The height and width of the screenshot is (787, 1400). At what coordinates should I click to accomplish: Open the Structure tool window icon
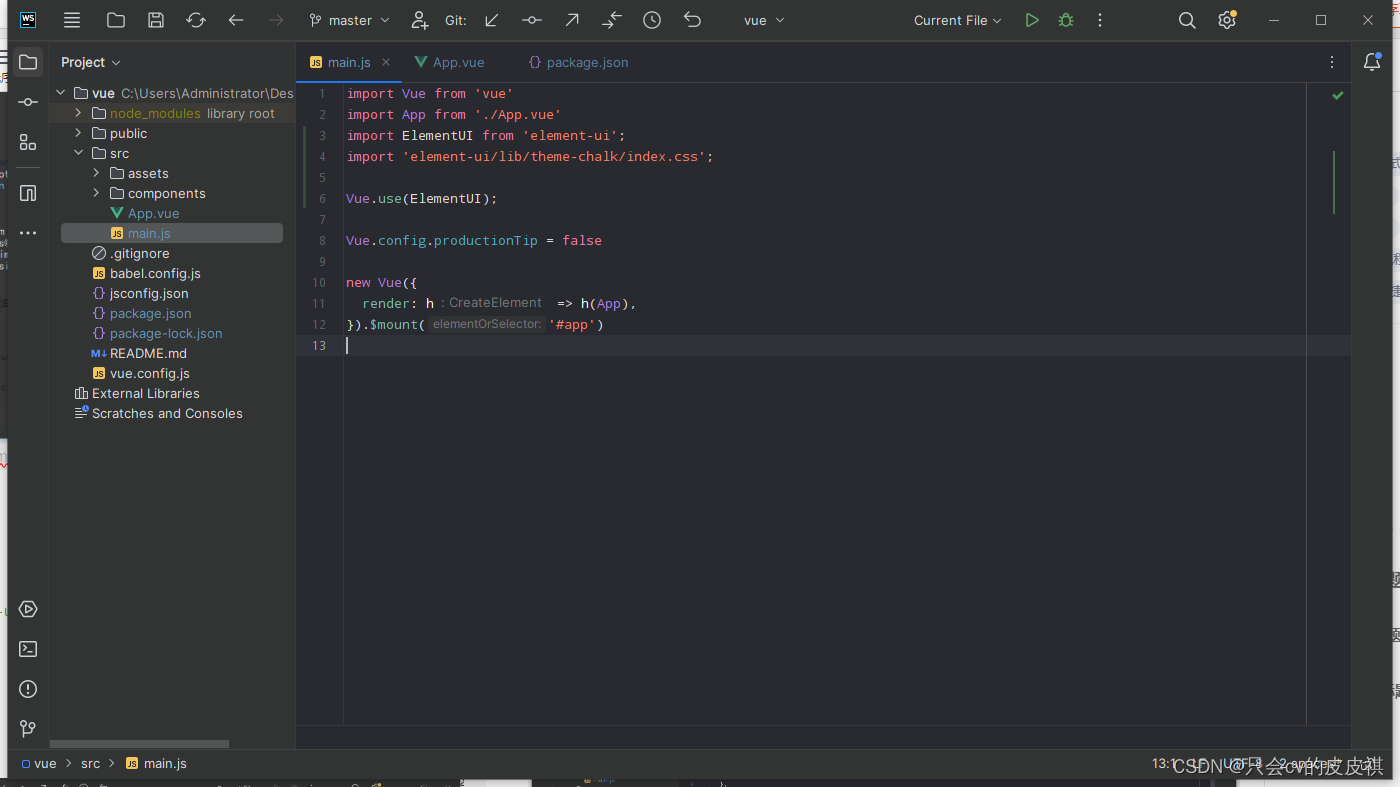(28, 143)
